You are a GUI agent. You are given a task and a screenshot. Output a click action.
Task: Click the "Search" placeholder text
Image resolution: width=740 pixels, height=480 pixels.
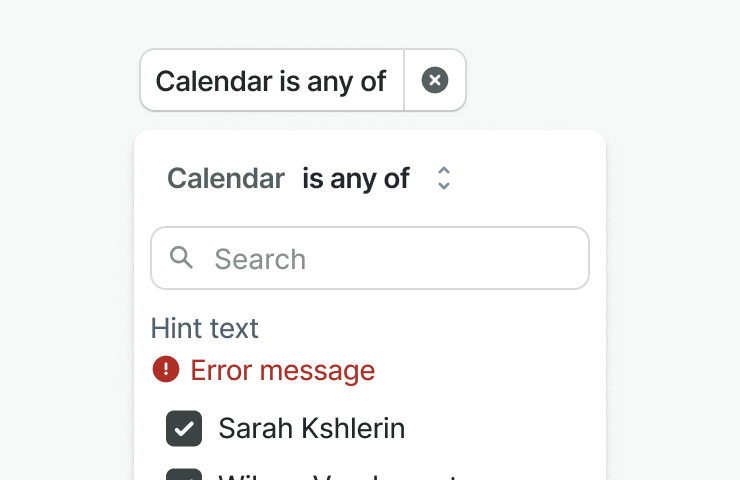click(260, 259)
